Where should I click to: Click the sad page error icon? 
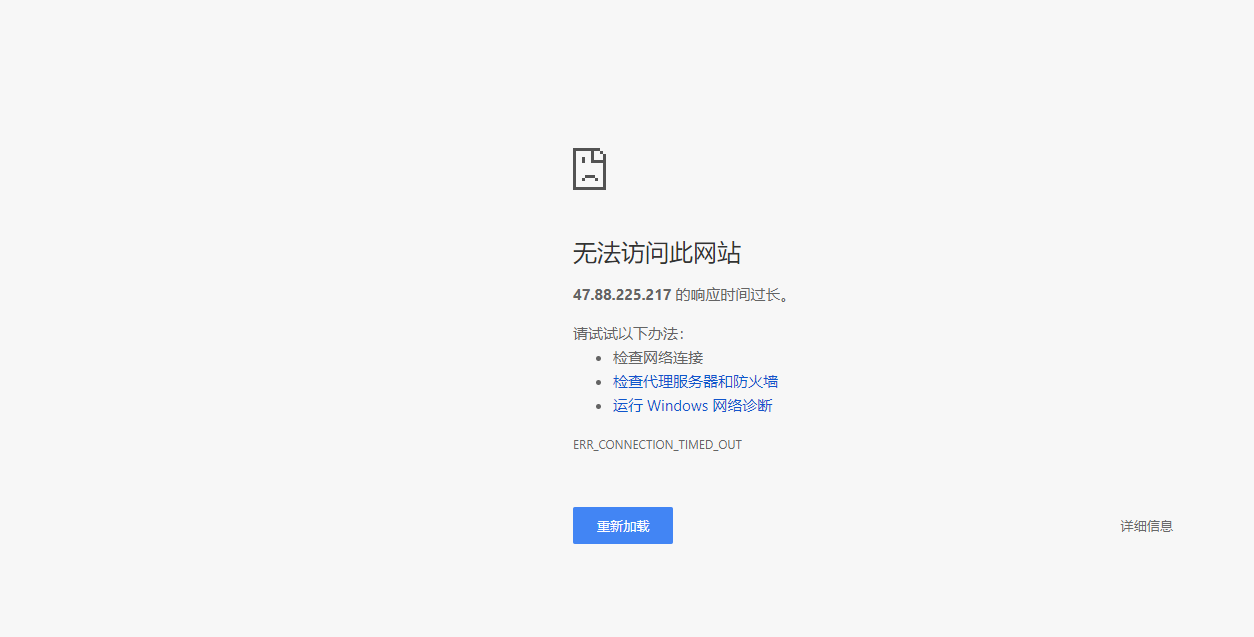(x=589, y=169)
